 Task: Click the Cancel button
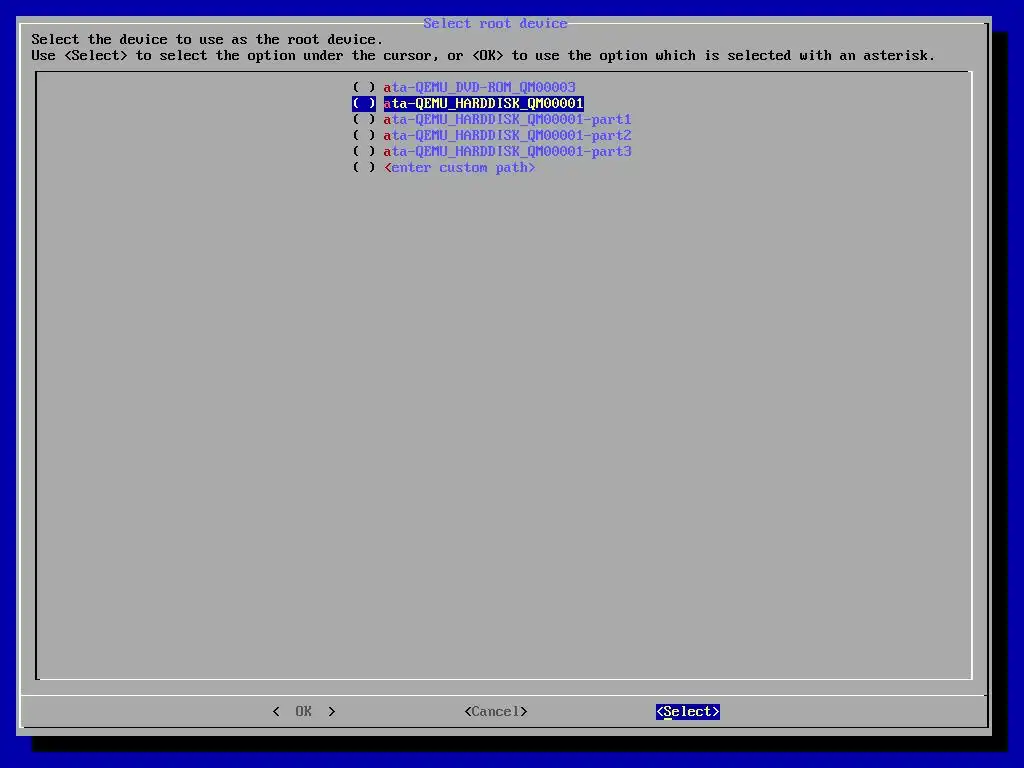496,711
